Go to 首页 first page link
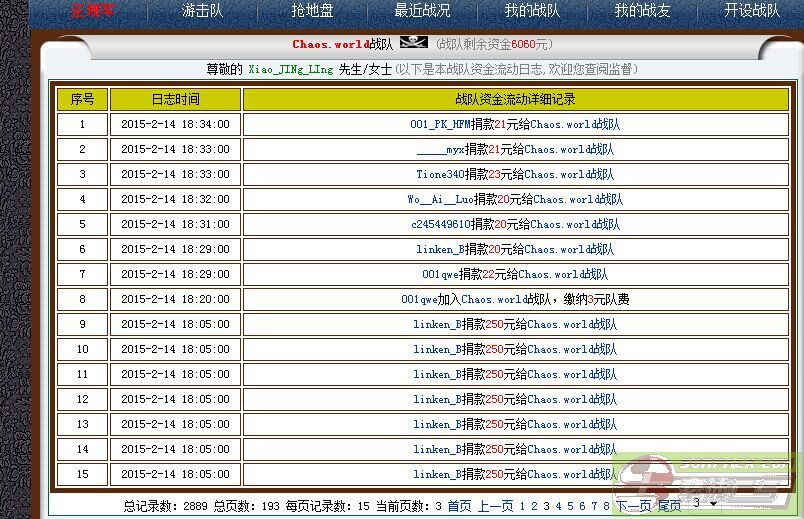Screen dimensions: 804x519 point(458,506)
